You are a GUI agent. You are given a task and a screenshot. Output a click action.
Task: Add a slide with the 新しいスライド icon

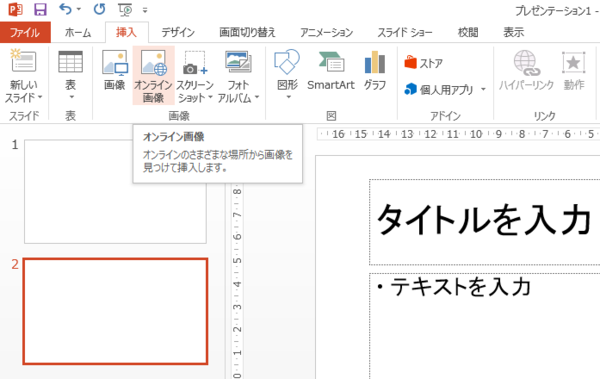click(x=23, y=61)
